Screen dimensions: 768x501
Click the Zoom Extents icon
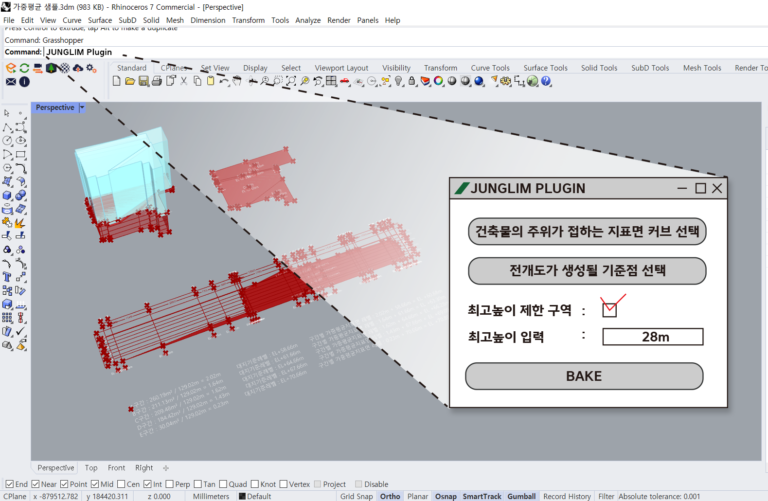[291, 81]
